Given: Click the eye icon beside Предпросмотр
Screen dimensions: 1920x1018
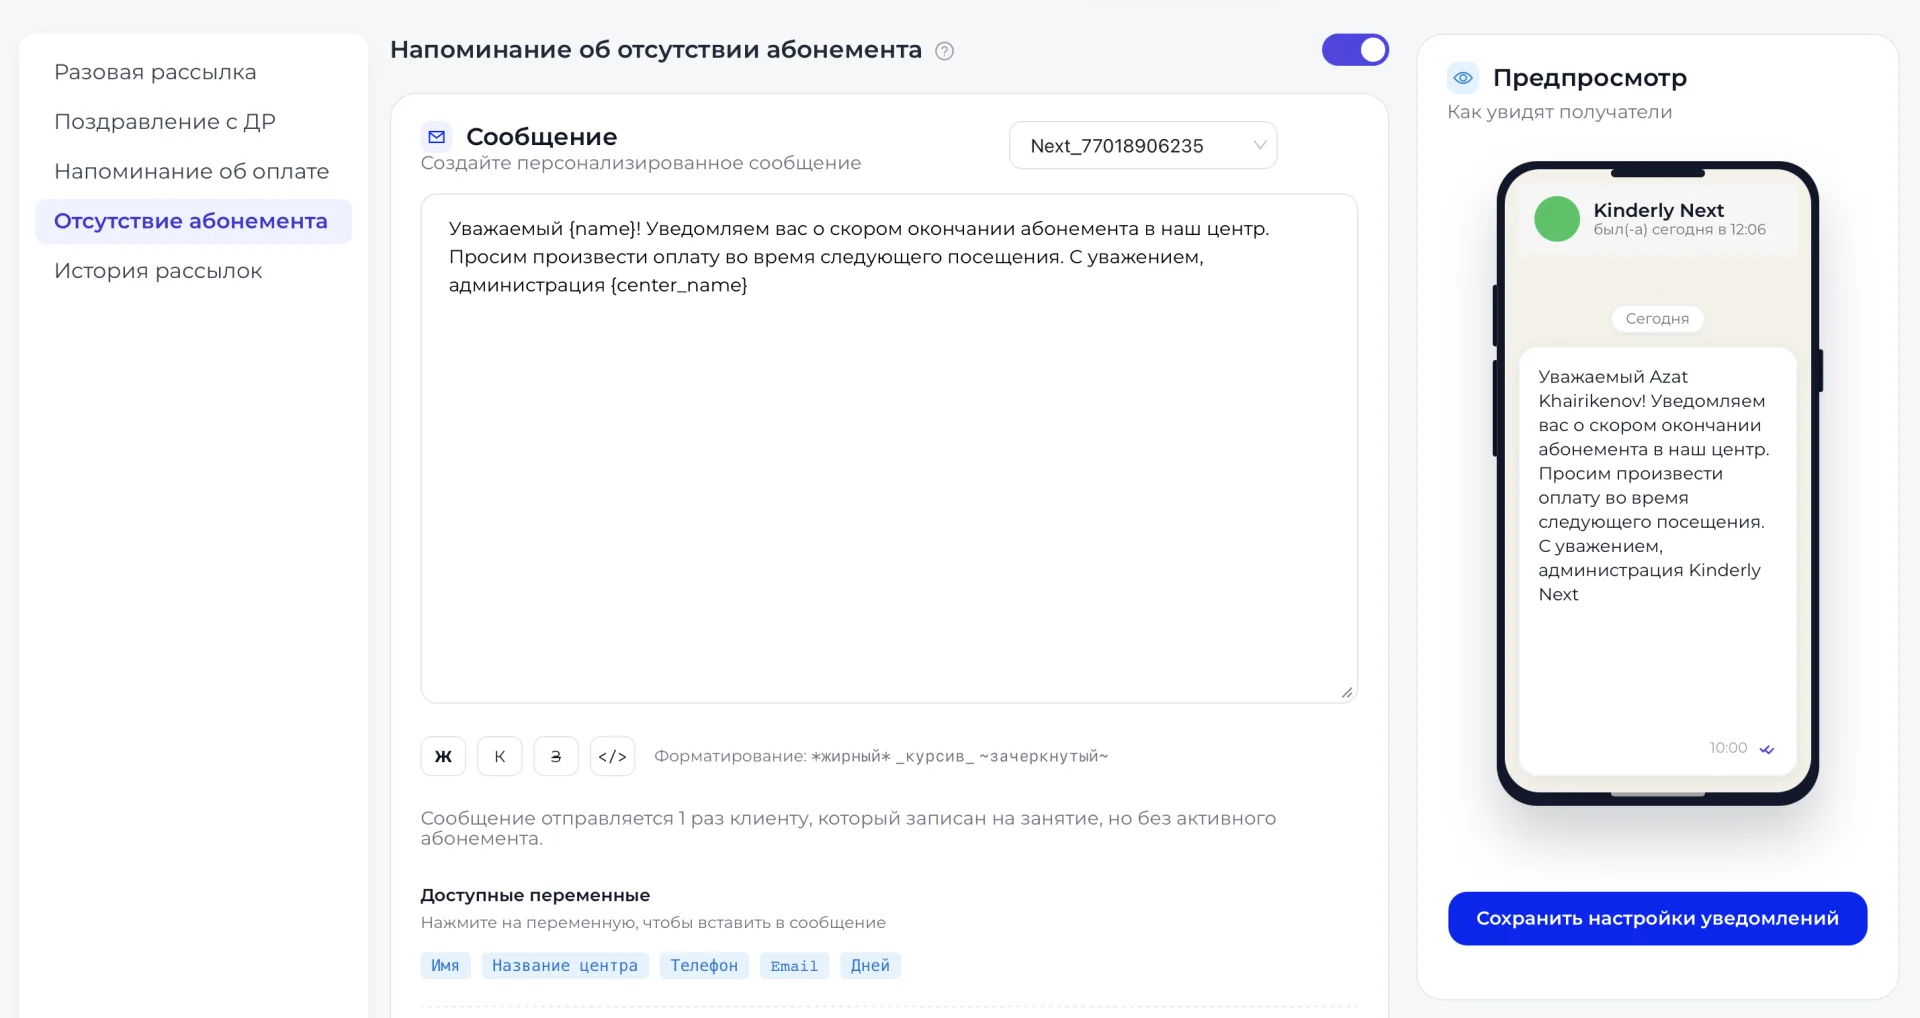Looking at the screenshot, I should click(x=1463, y=78).
